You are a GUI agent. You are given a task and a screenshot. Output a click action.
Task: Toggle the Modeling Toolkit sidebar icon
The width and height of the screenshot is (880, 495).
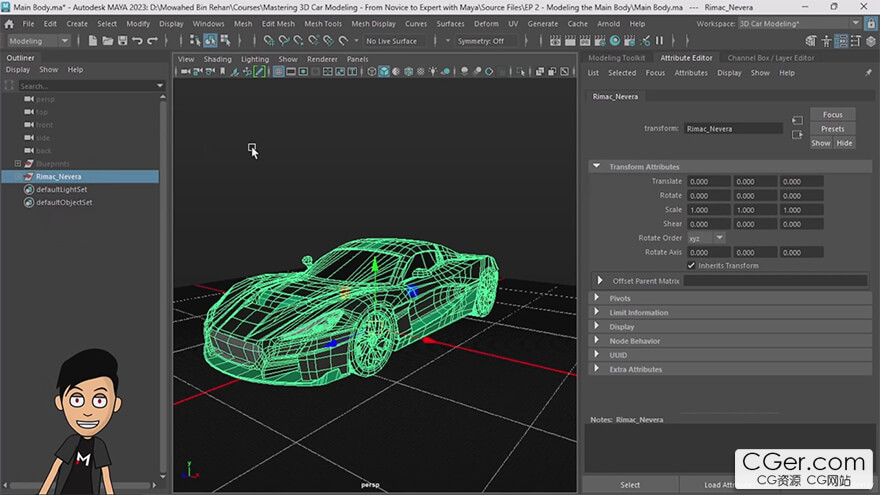810,41
